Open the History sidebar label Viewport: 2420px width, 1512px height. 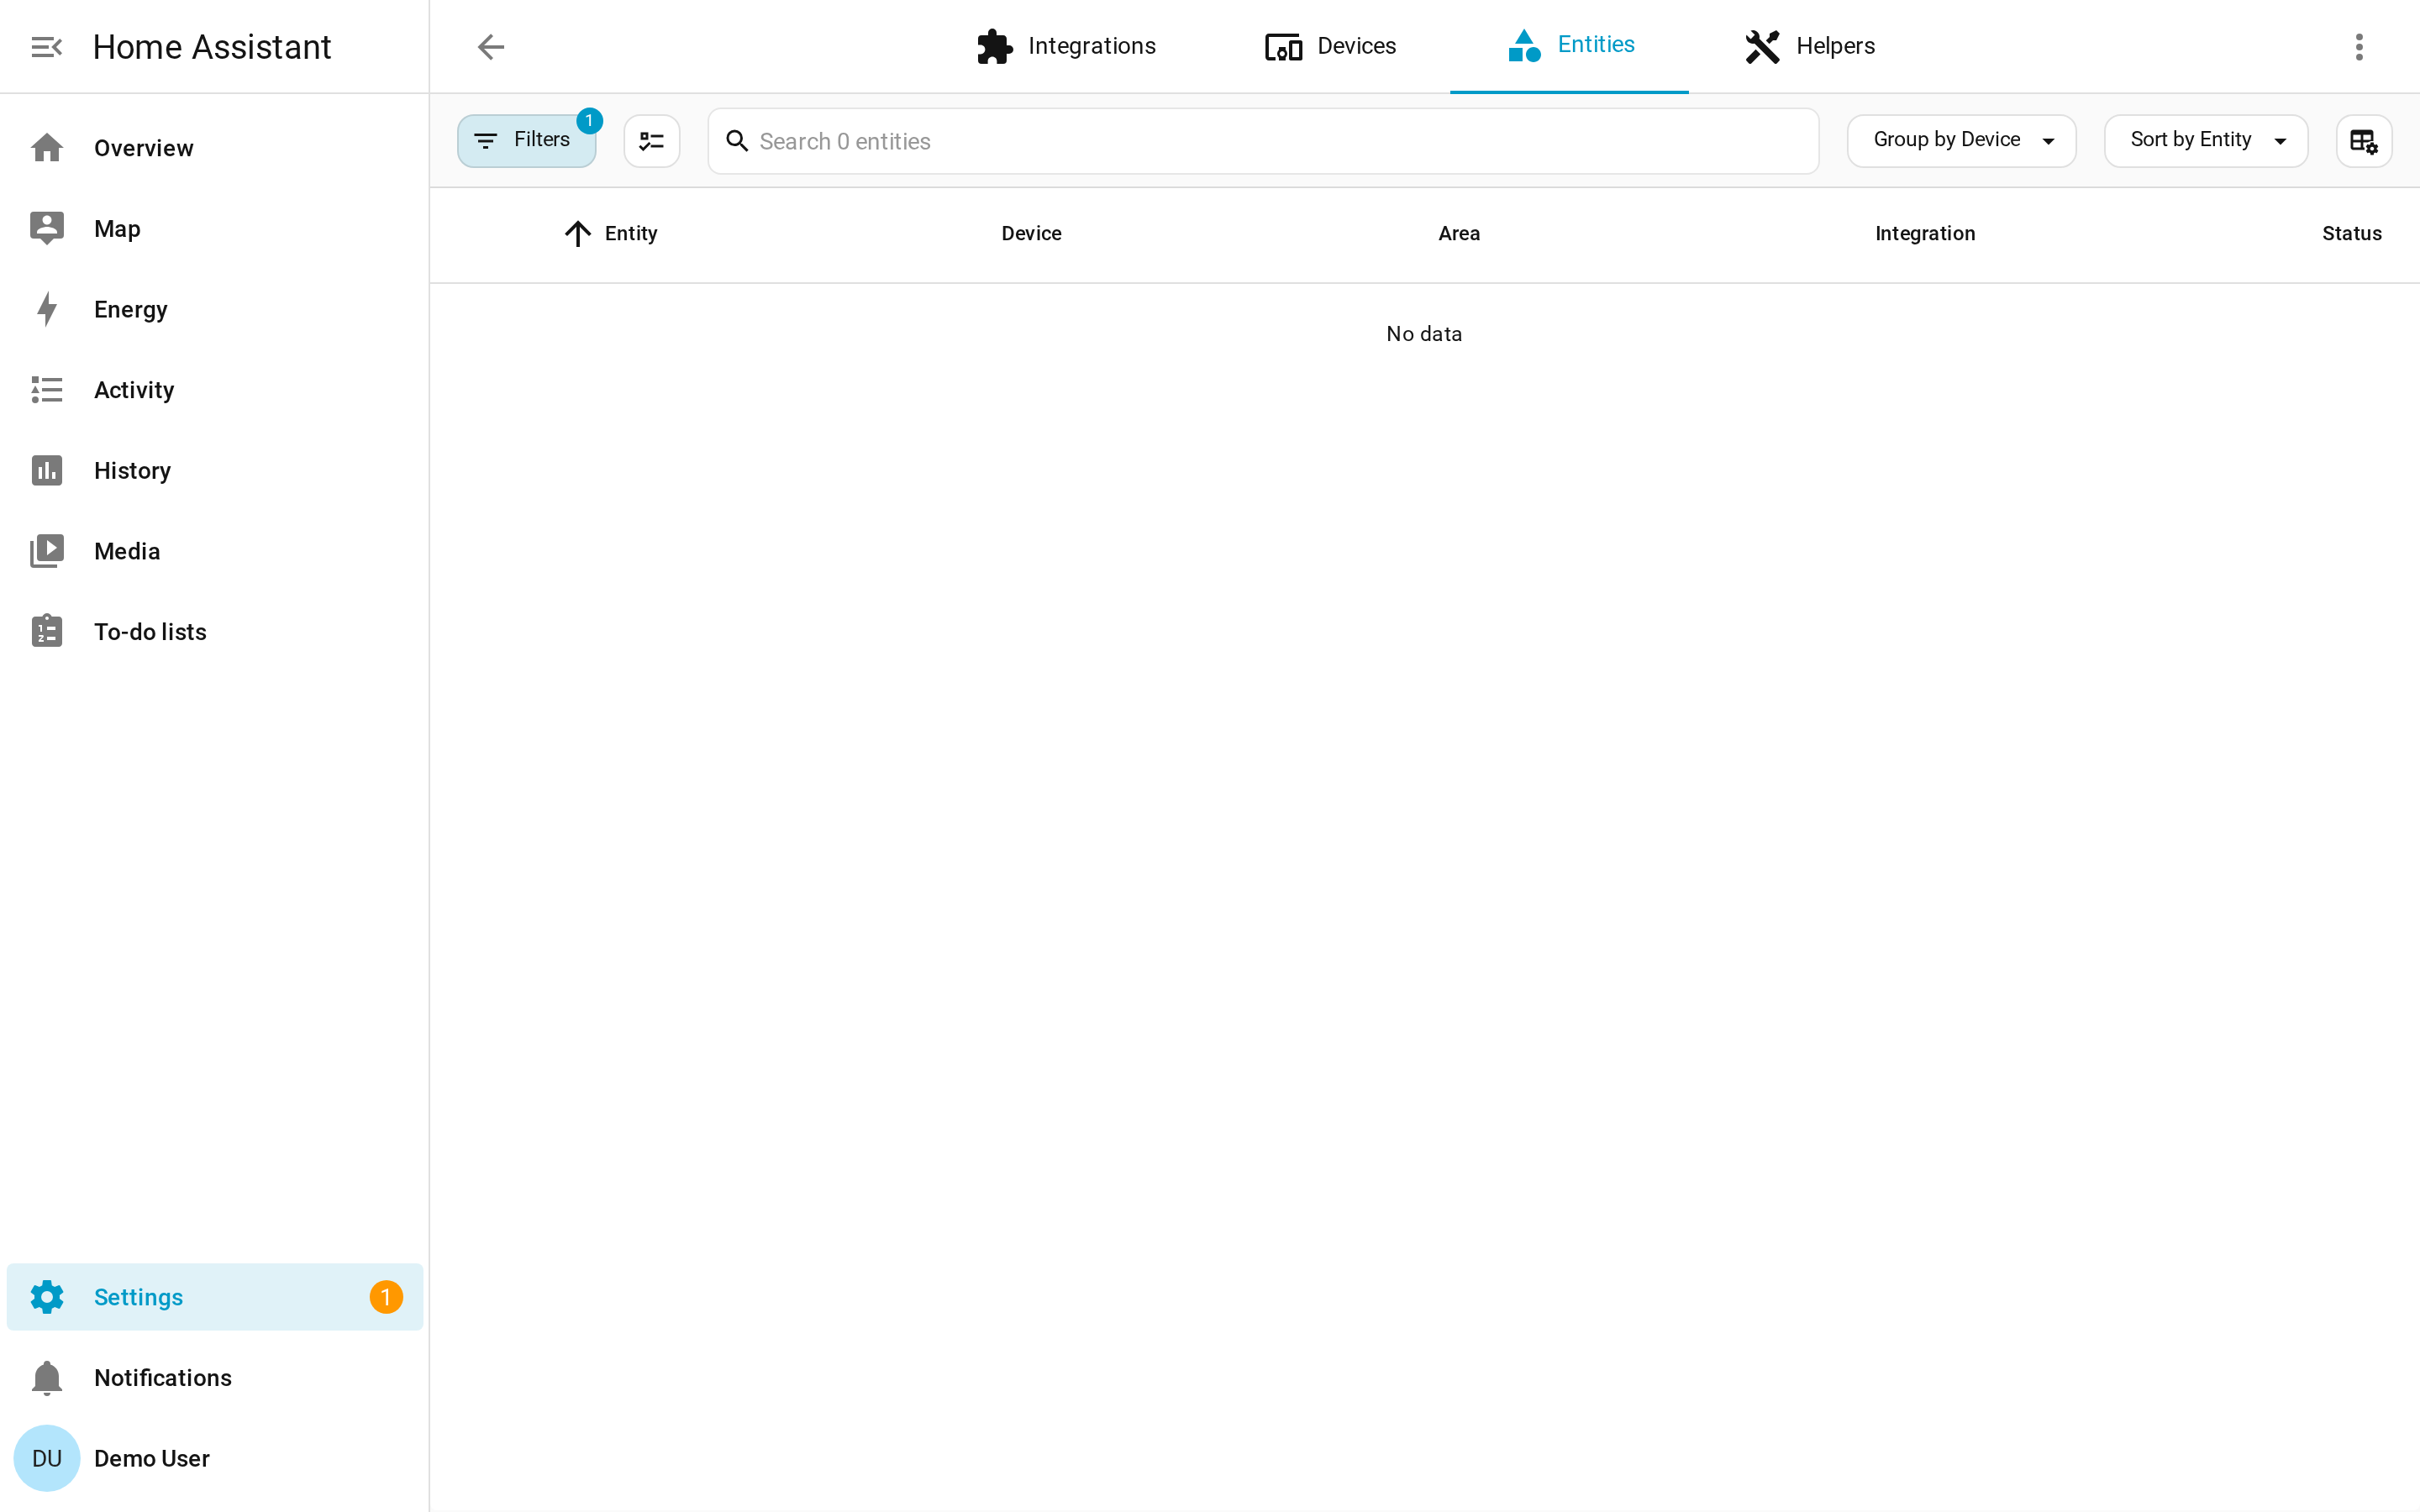pos(132,471)
